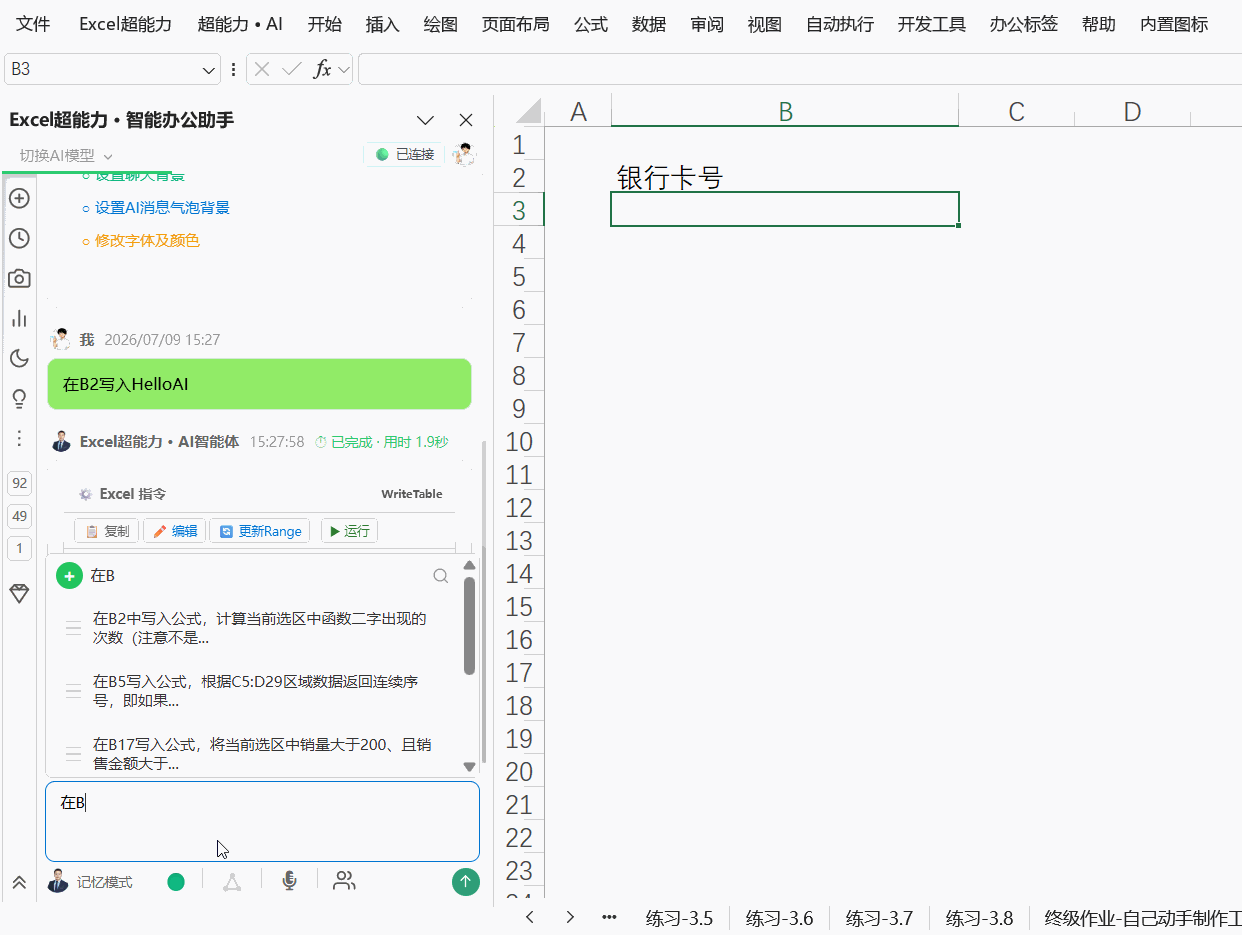
Task: Click the diamond premium icon
Action: (x=19, y=593)
